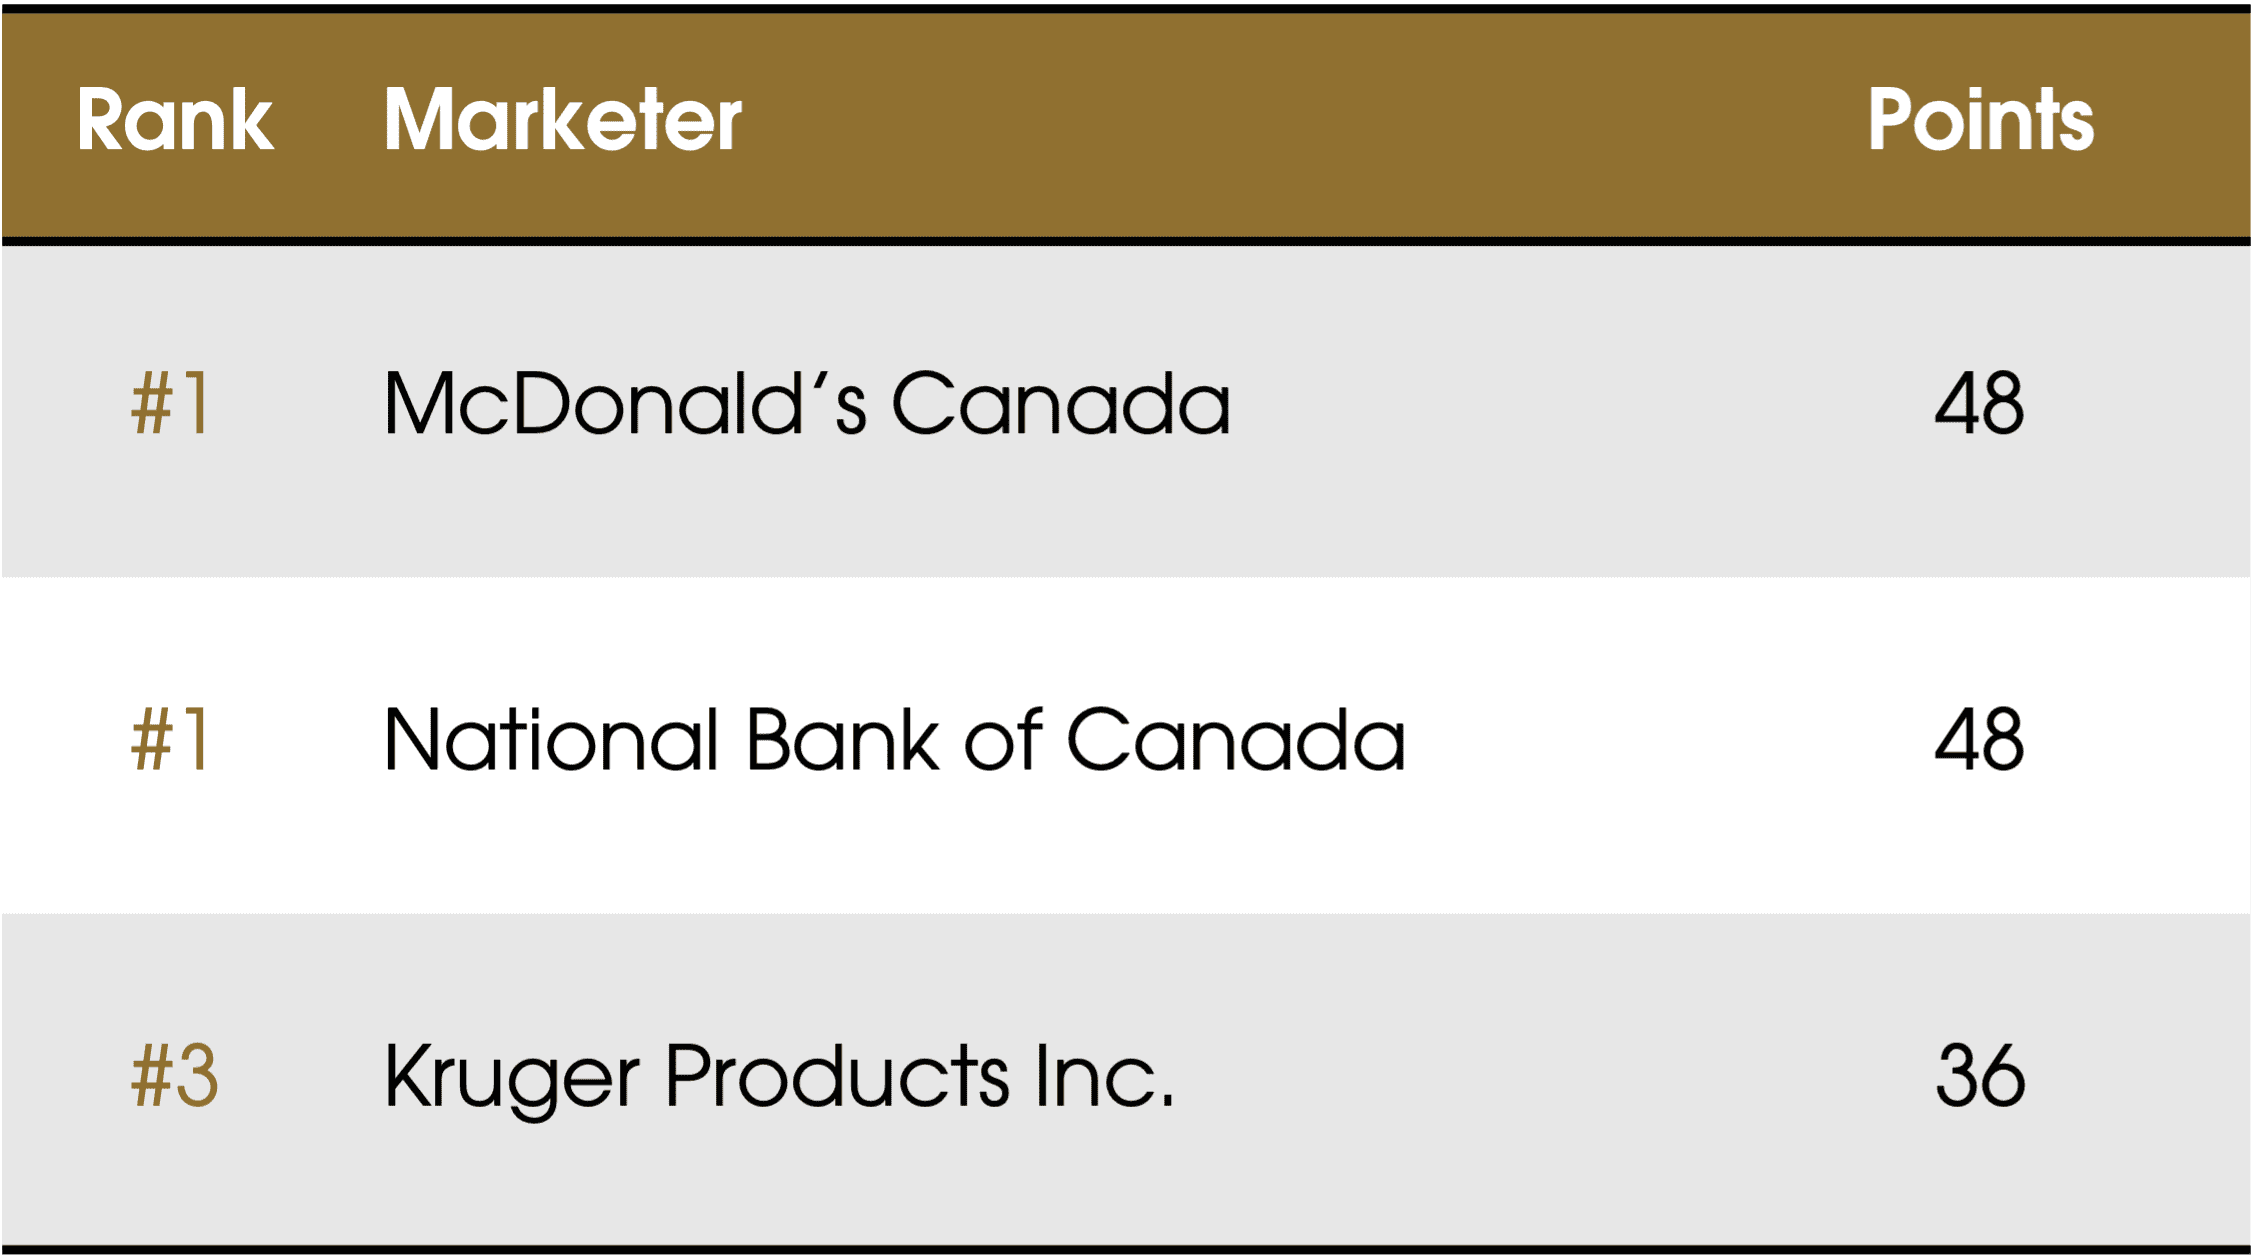
Task: Click the 48 points for McDonald's Canada
Action: 1979,404
